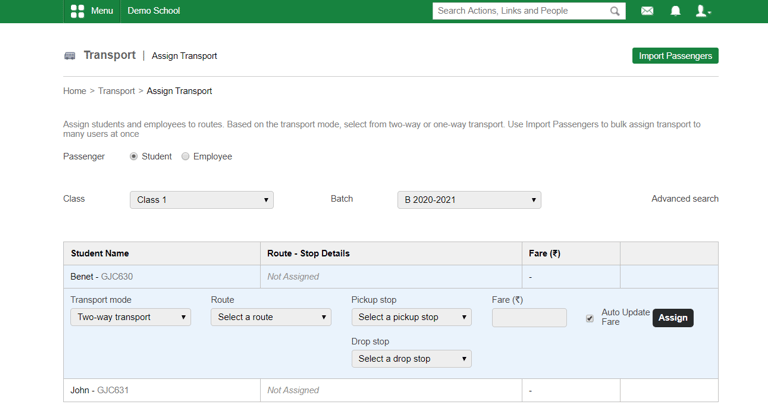This screenshot has height=420, width=768.
Task: Select the Student passenger radio button
Action: pyautogui.click(x=134, y=157)
